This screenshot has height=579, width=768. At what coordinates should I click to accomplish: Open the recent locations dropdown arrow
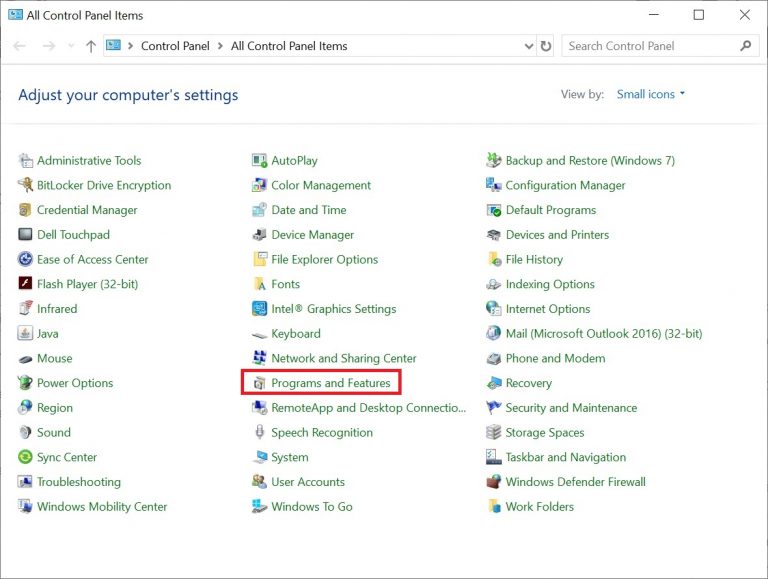71,46
